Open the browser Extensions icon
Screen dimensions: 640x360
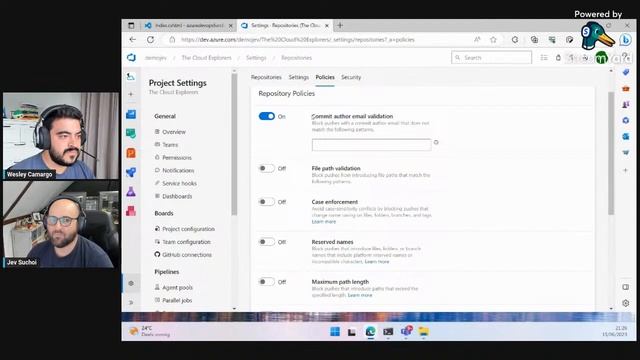pos(515,40)
